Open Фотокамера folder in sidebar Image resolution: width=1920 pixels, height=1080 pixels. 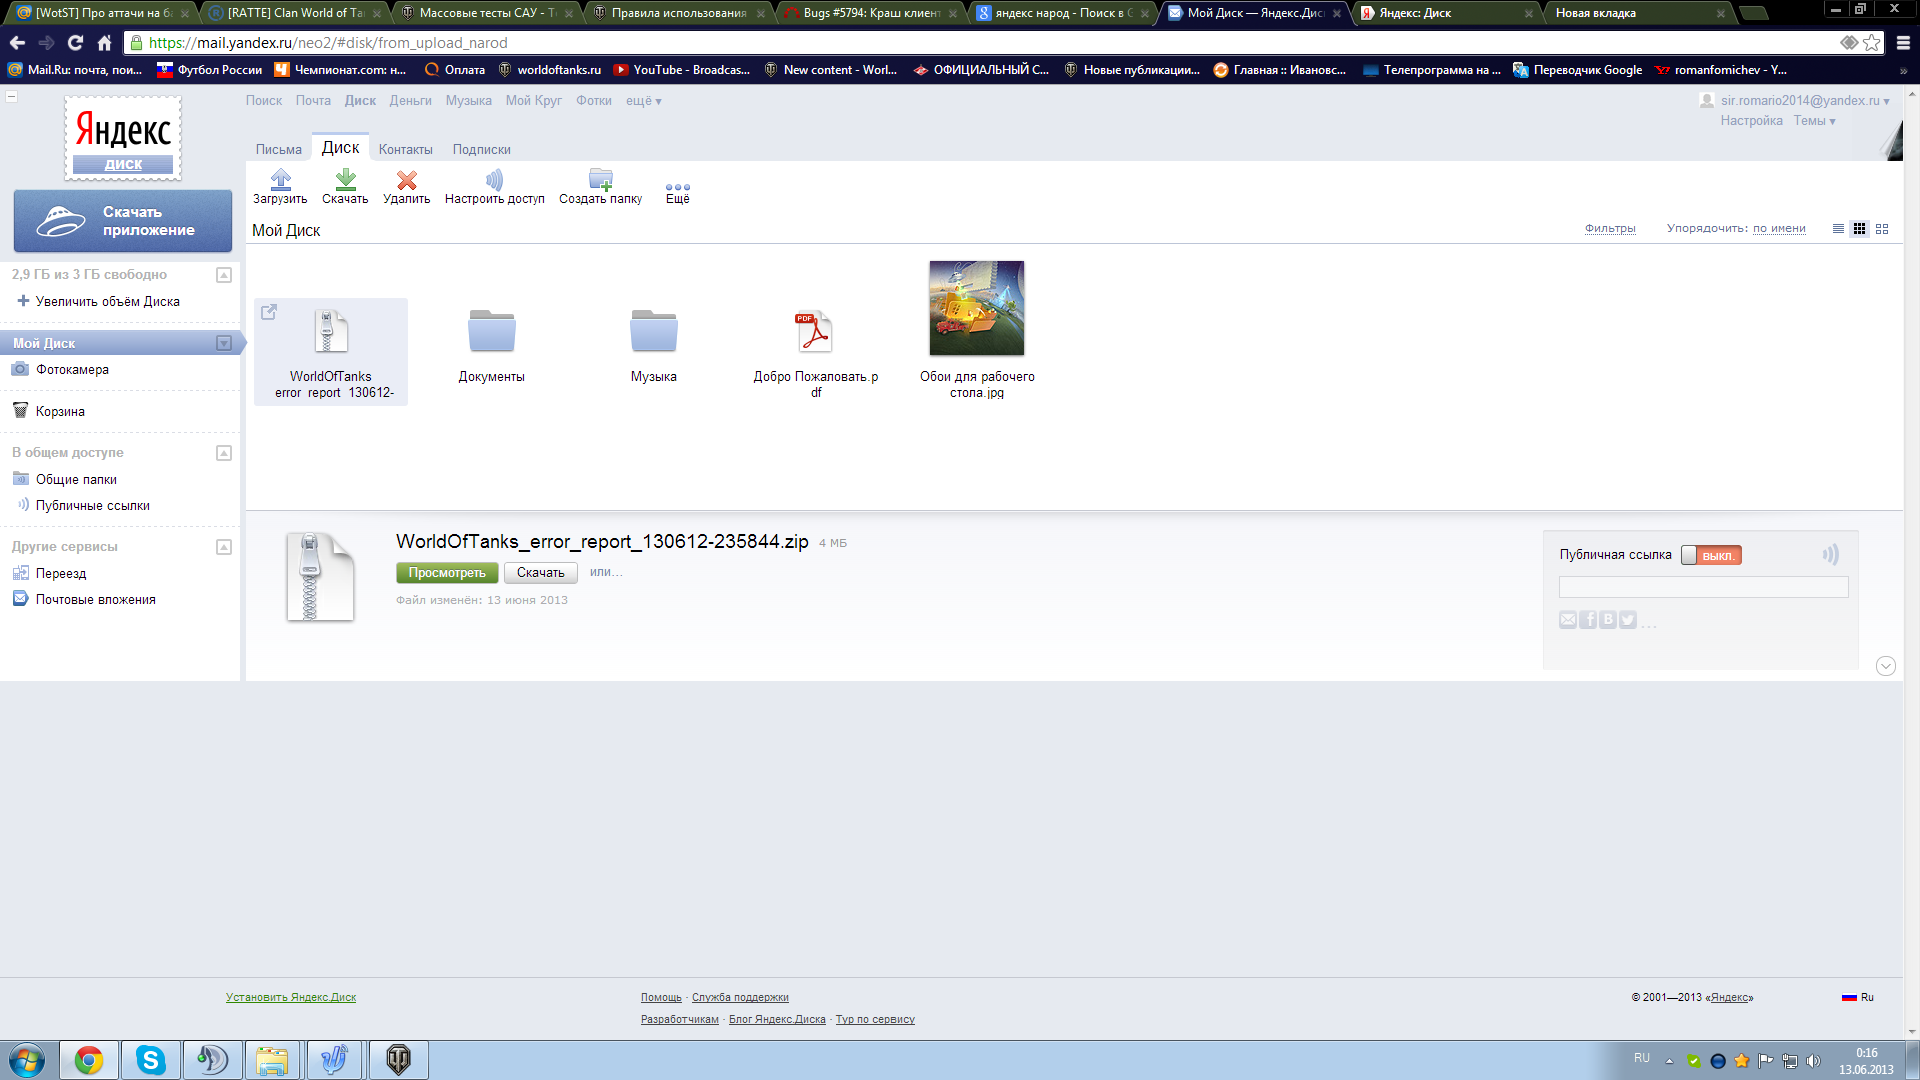[x=72, y=369]
